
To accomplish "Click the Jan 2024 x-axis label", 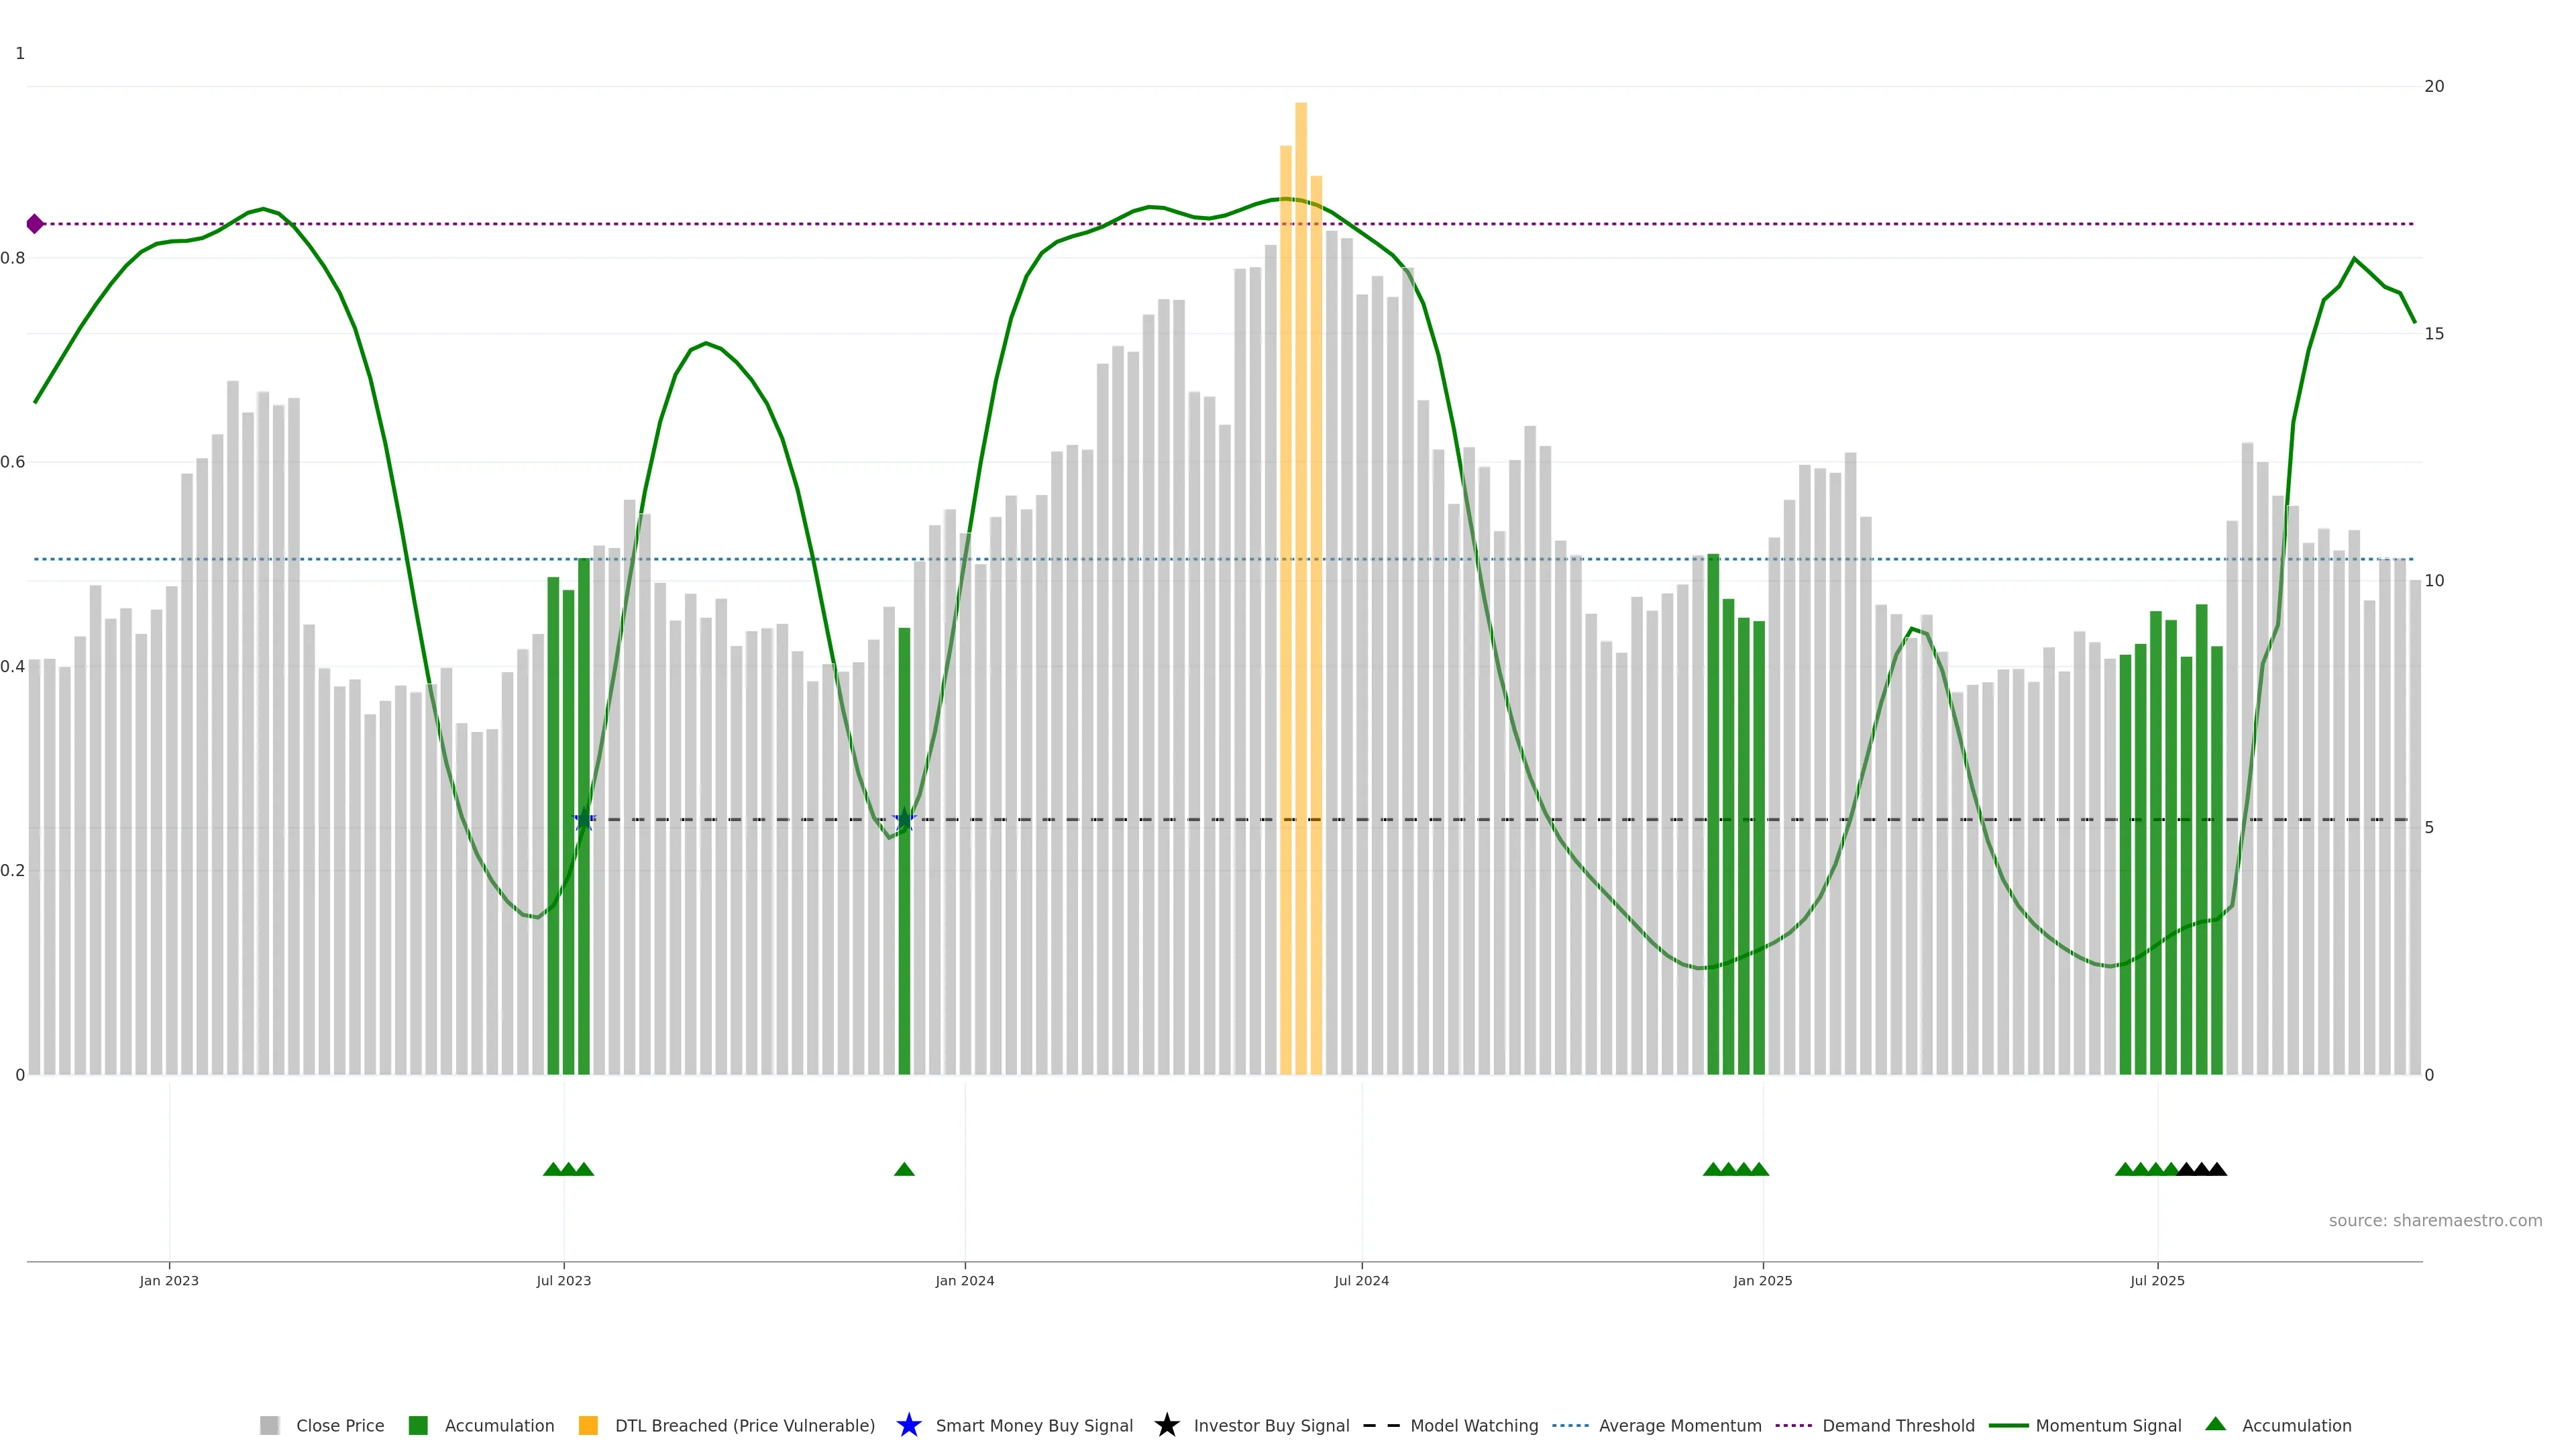I will click(x=964, y=1281).
